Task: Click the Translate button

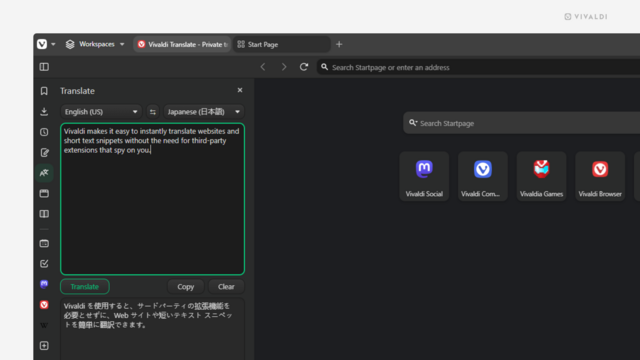Action: point(85,287)
